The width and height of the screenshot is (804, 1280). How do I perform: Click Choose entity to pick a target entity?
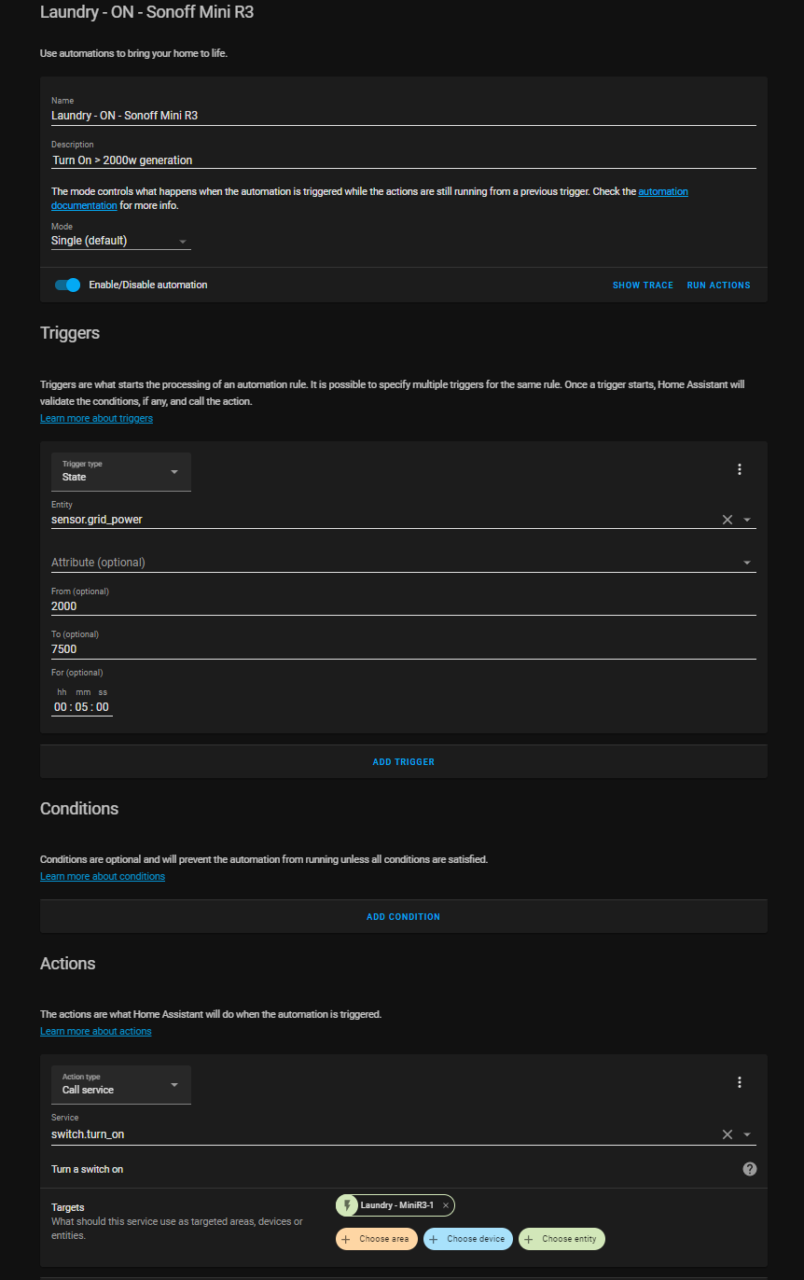pyautogui.click(x=561, y=1239)
